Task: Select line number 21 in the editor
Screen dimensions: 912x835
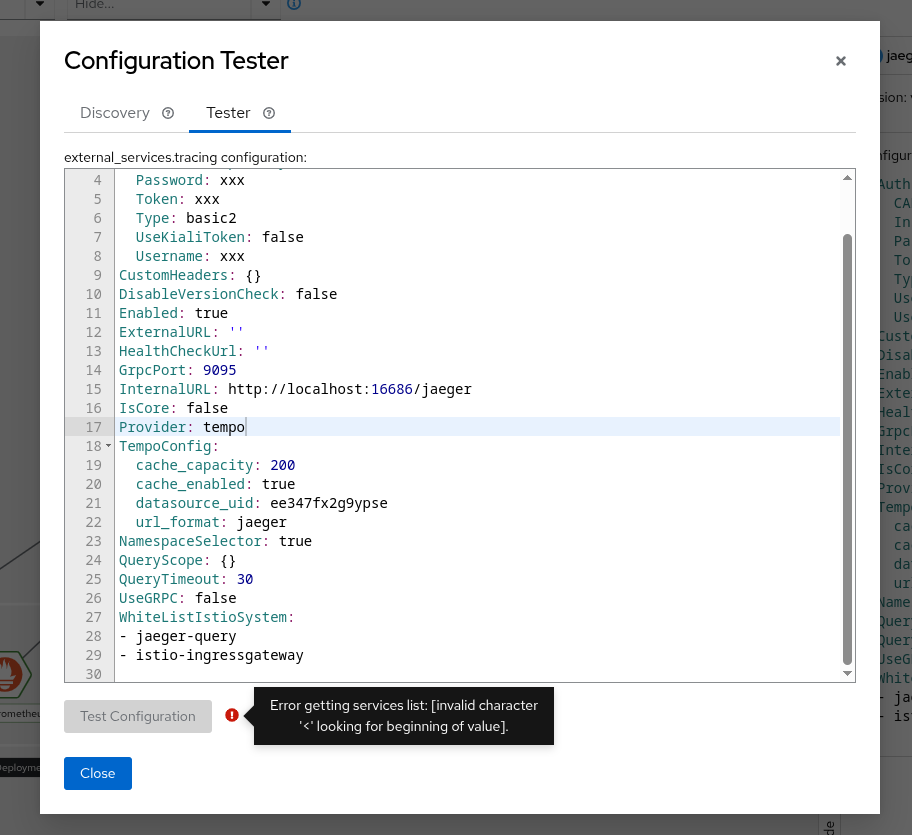Action: pos(93,503)
